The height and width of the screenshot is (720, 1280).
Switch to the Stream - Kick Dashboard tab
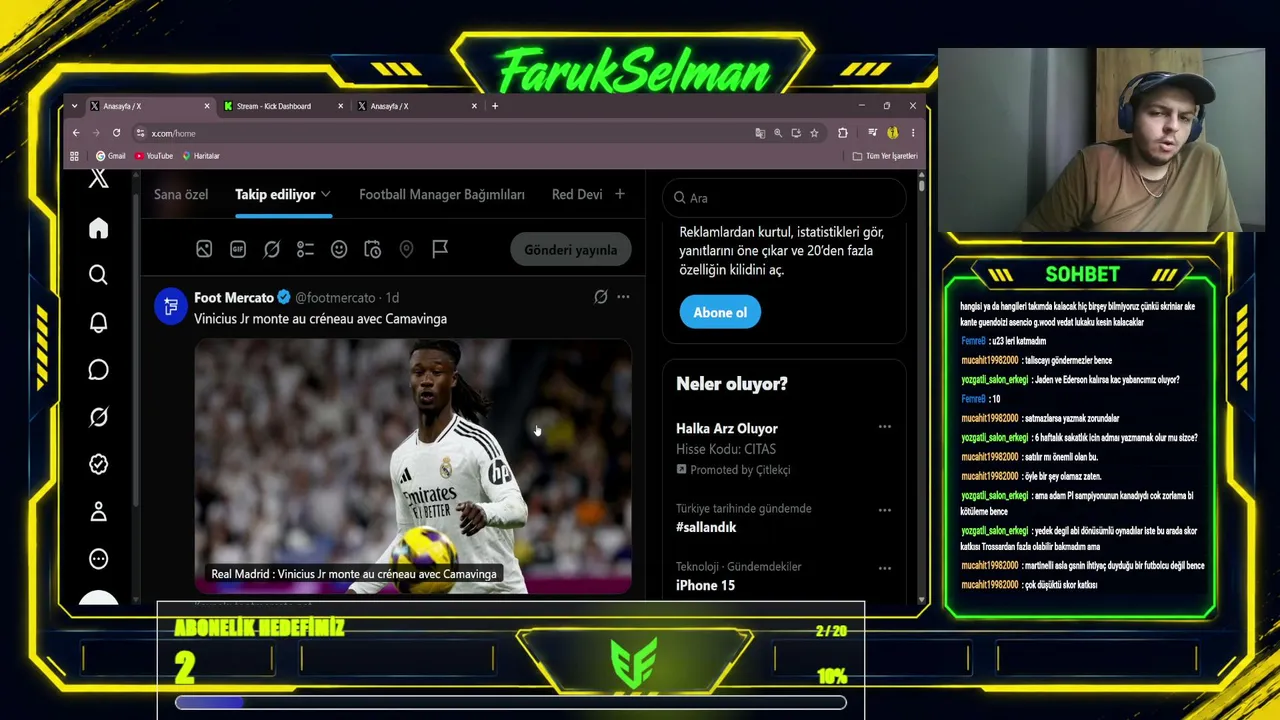pyautogui.click(x=284, y=106)
